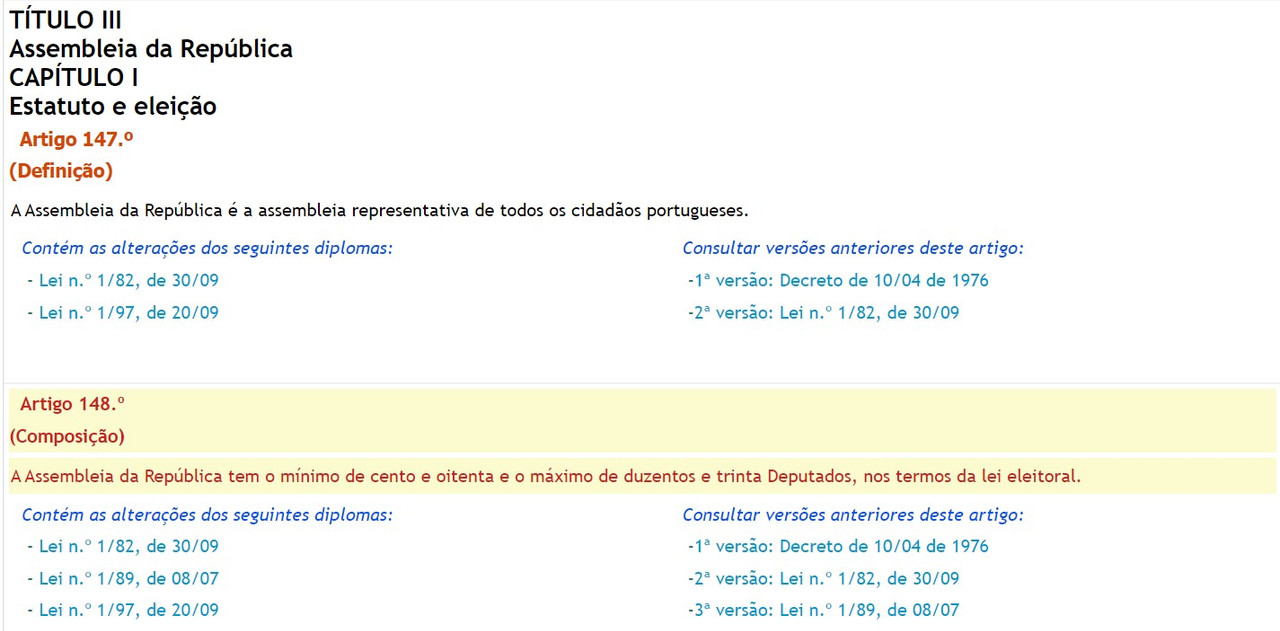Click the (Composição) subtitle
Image resolution: width=1280 pixels, height=631 pixels.
tap(67, 436)
